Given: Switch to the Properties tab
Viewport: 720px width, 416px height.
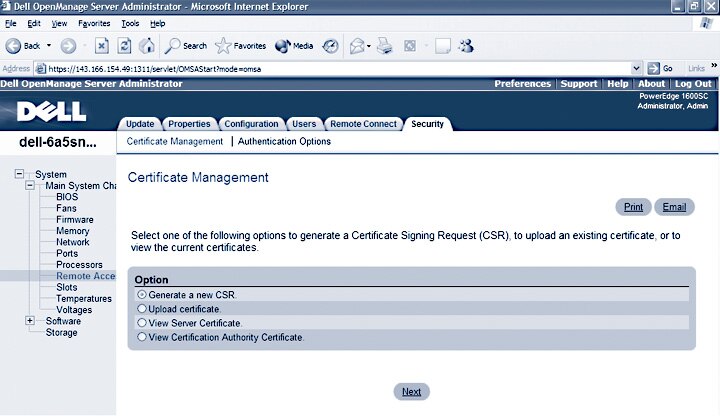Looking at the screenshot, I should tap(189, 124).
